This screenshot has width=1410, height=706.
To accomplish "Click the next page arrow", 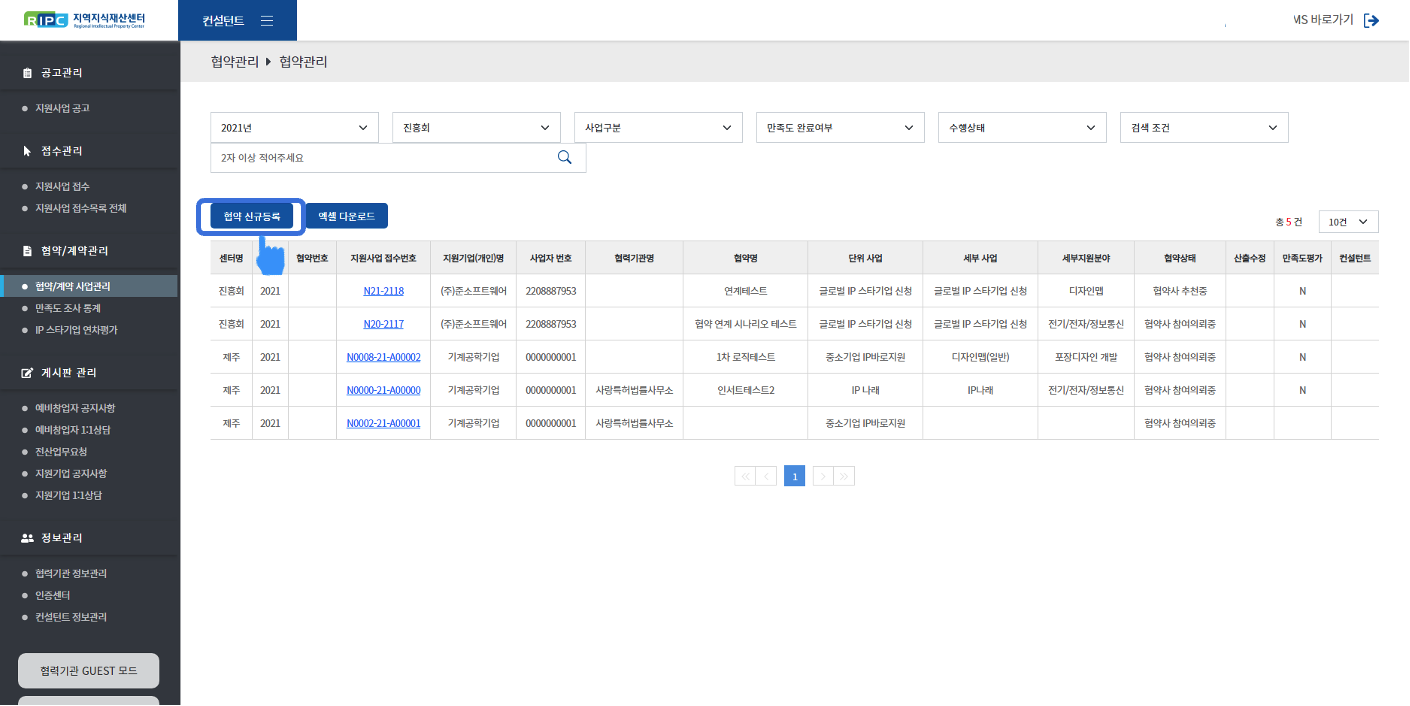I will (823, 476).
